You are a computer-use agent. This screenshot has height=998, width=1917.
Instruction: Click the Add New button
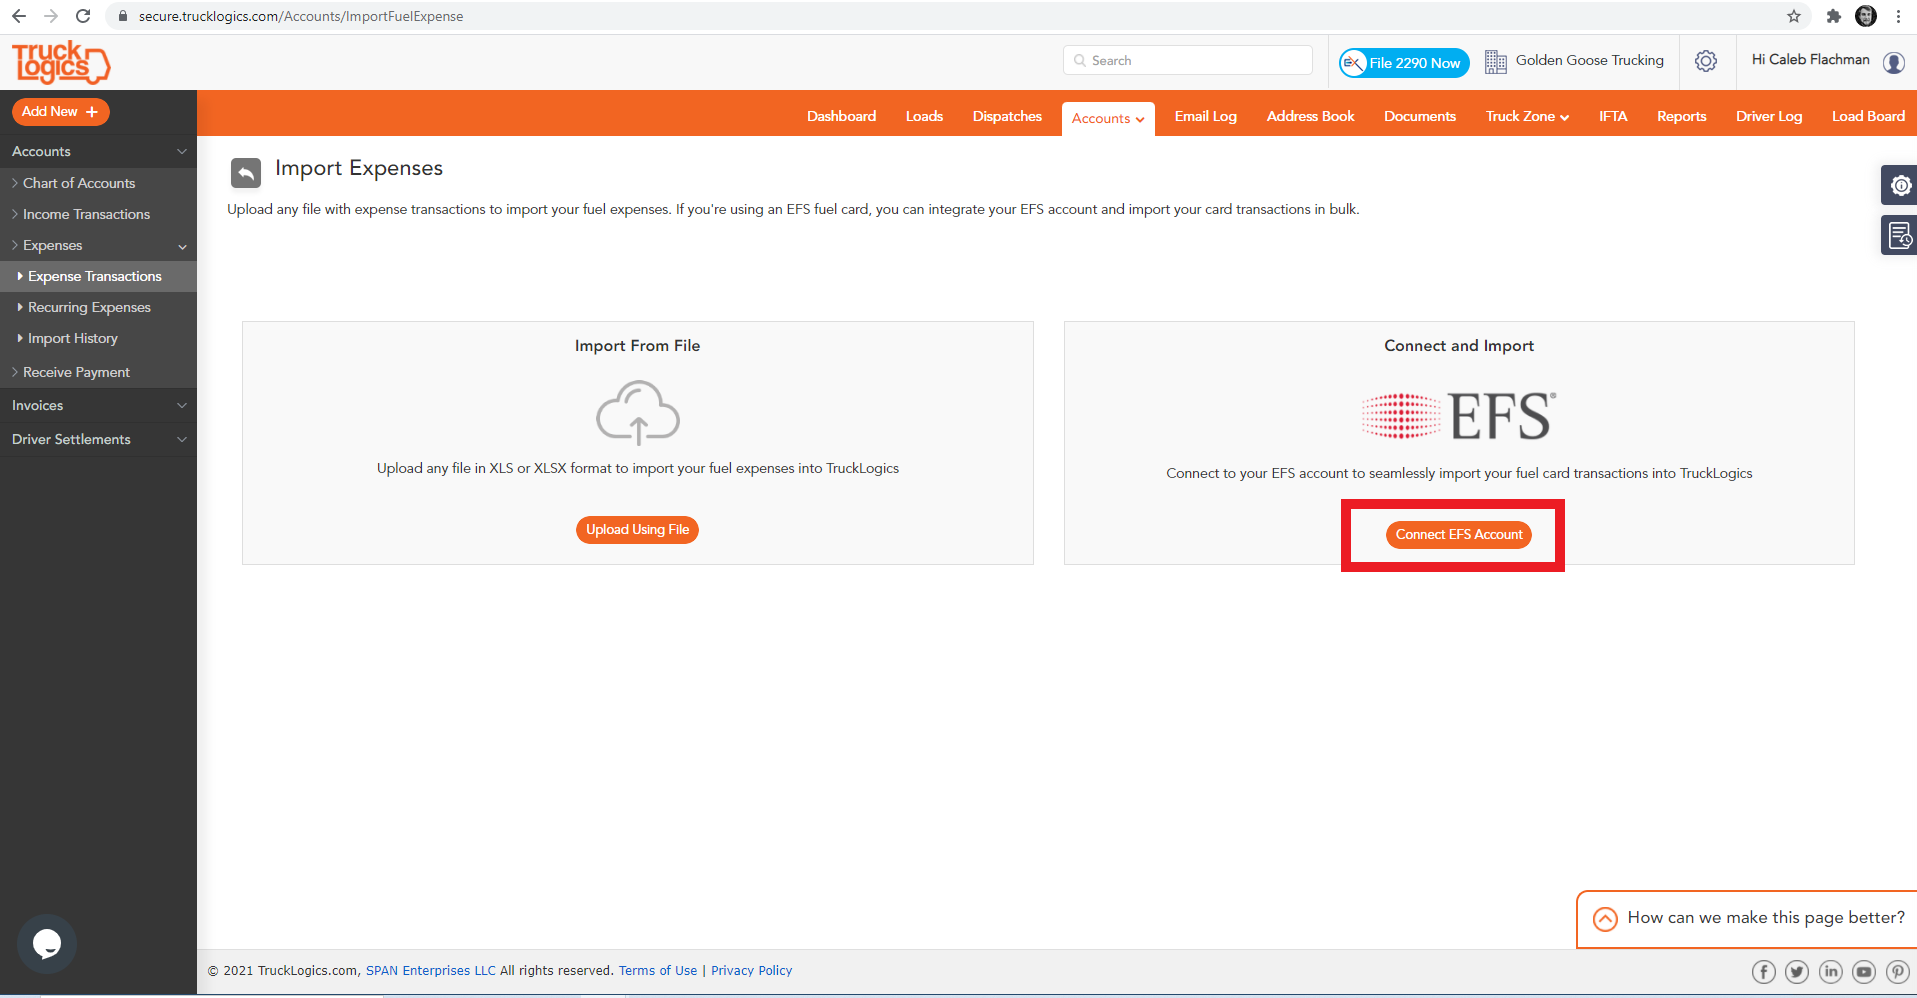(x=60, y=112)
